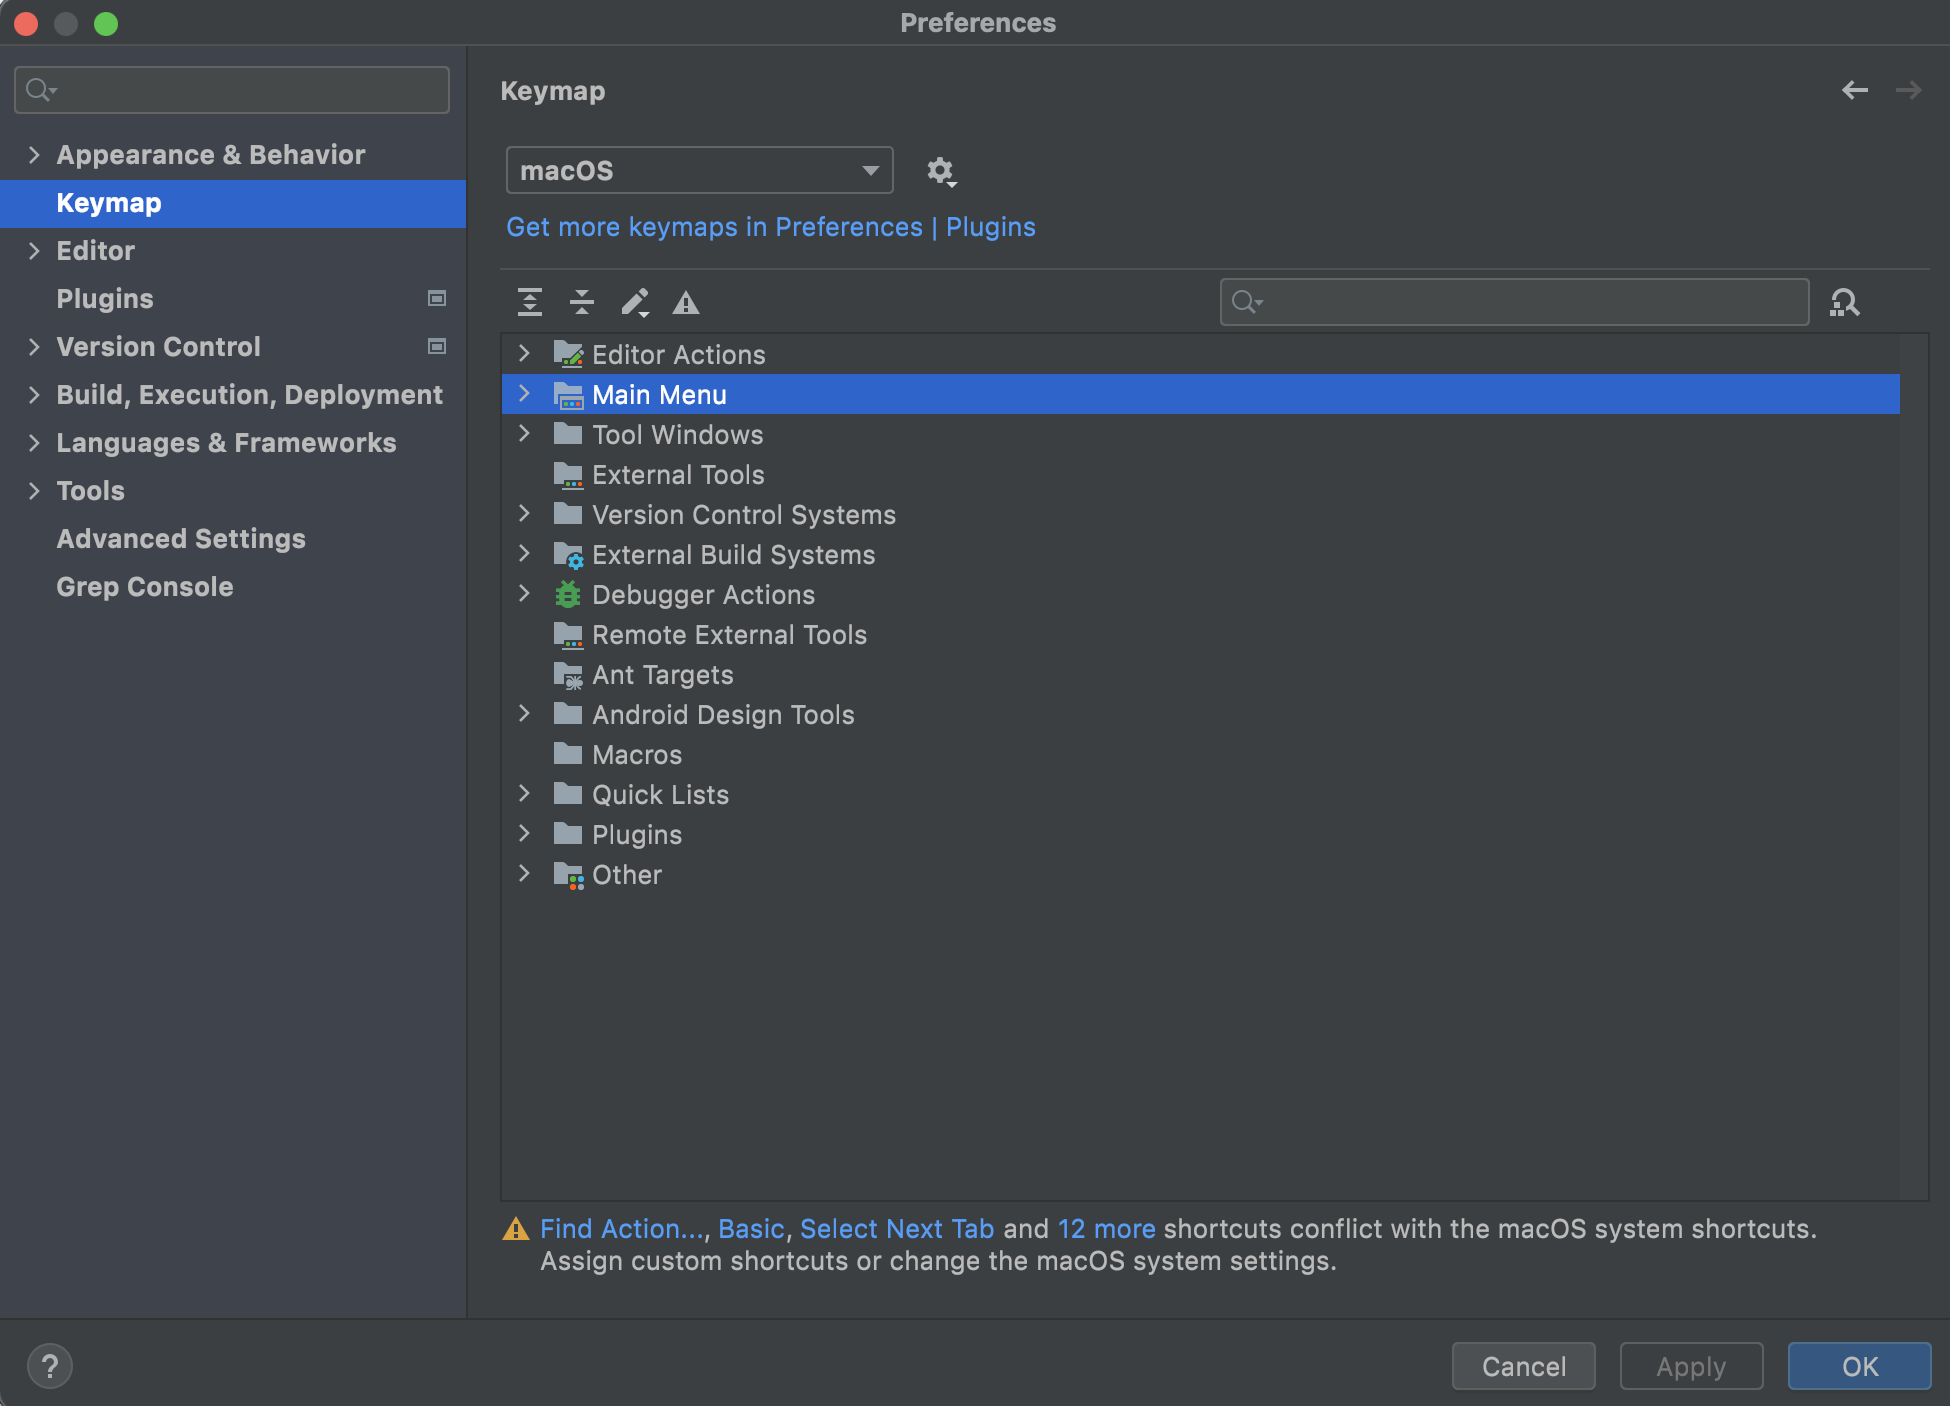This screenshot has height=1406, width=1950.
Task: Select Plugins in the settings sidebar
Action: pos(105,299)
